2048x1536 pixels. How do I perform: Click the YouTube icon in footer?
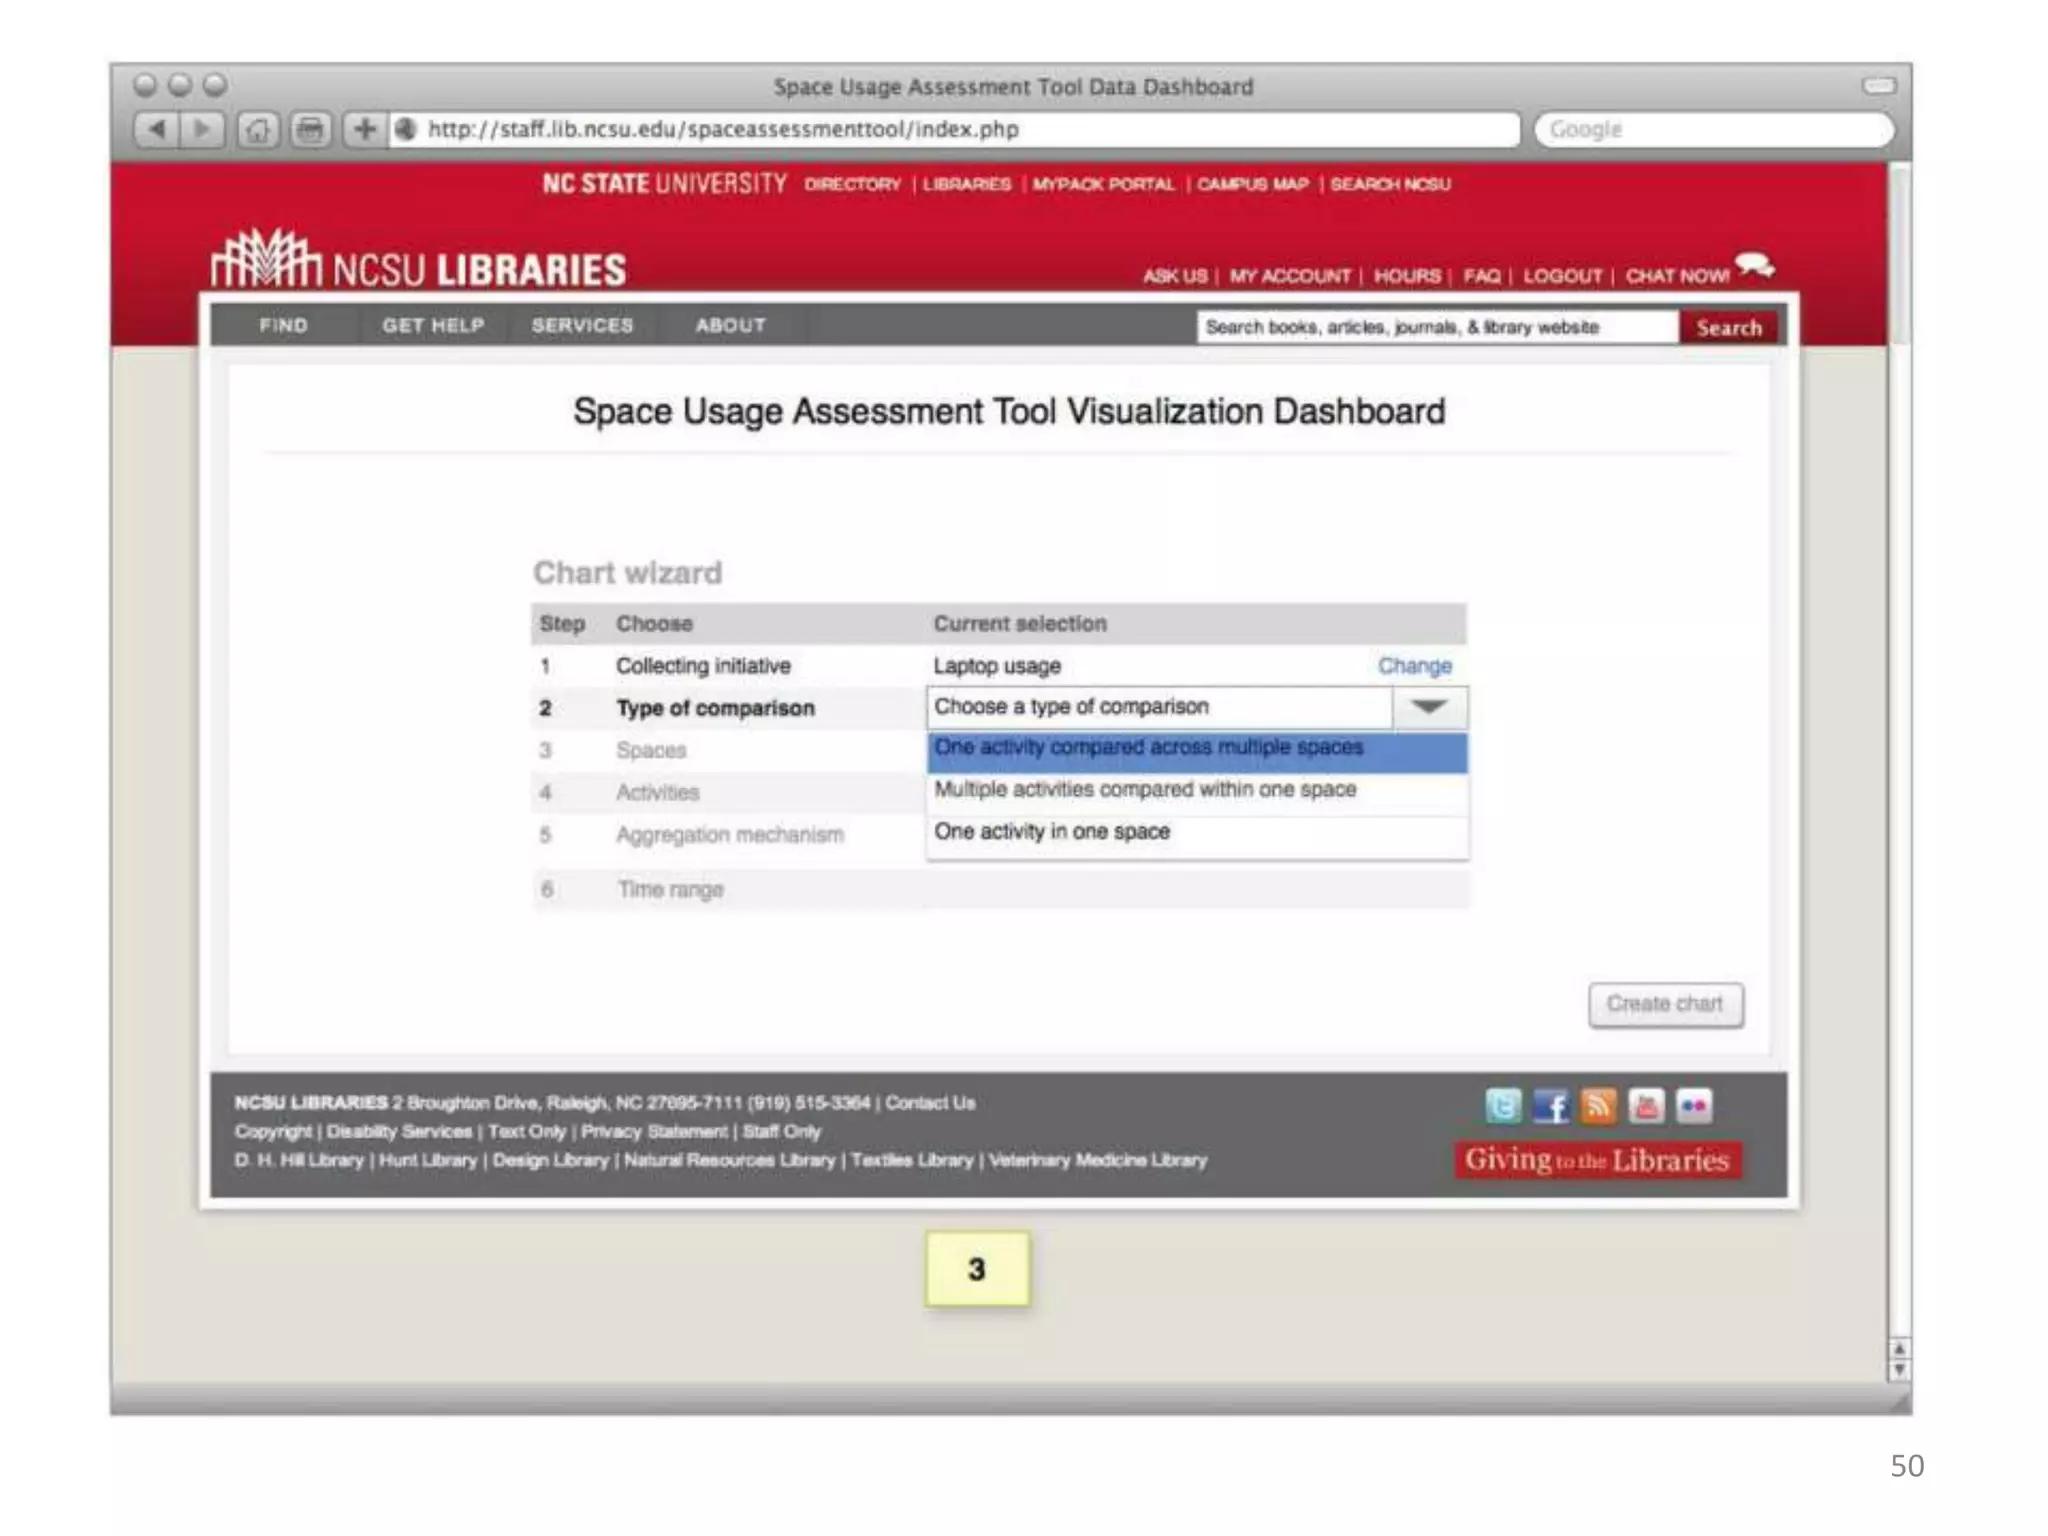coord(1646,1106)
